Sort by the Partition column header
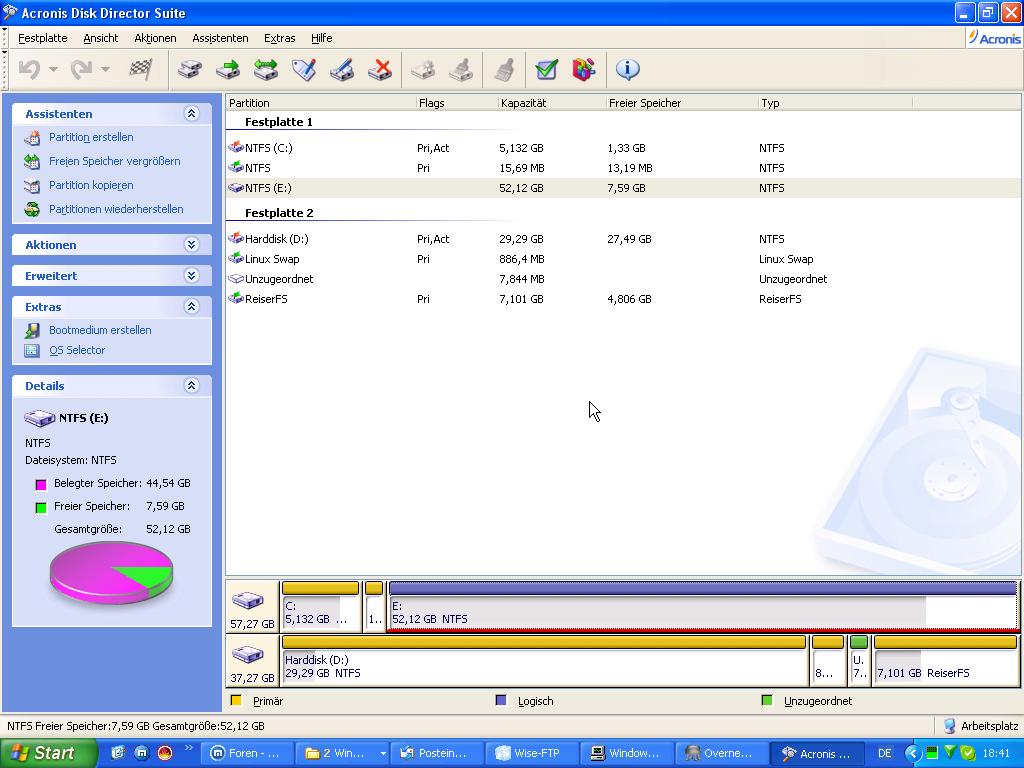The image size is (1024, 768). pyautogui.click(x=321, y=103)
